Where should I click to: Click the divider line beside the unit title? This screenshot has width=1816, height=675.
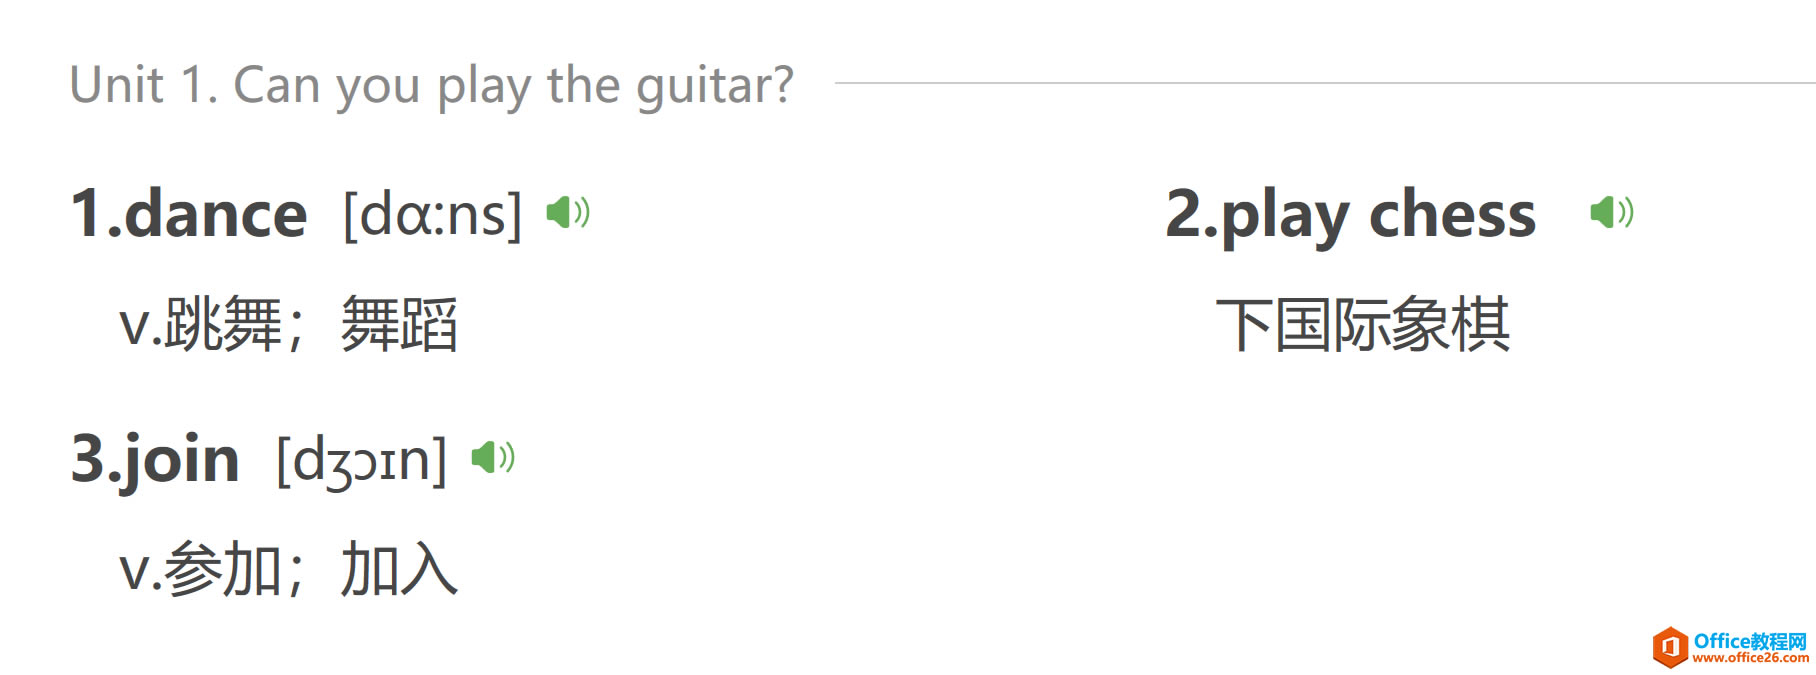[x=1325, y=83]
